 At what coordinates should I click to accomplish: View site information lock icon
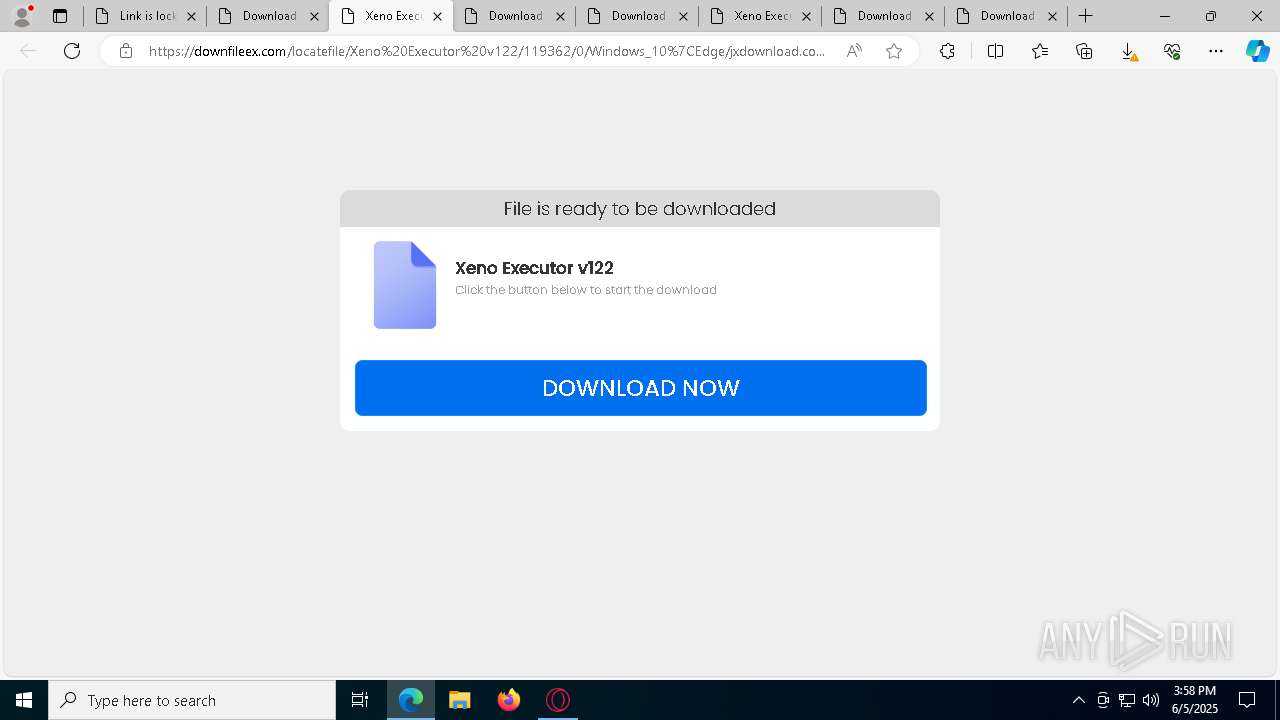[126, 51]
